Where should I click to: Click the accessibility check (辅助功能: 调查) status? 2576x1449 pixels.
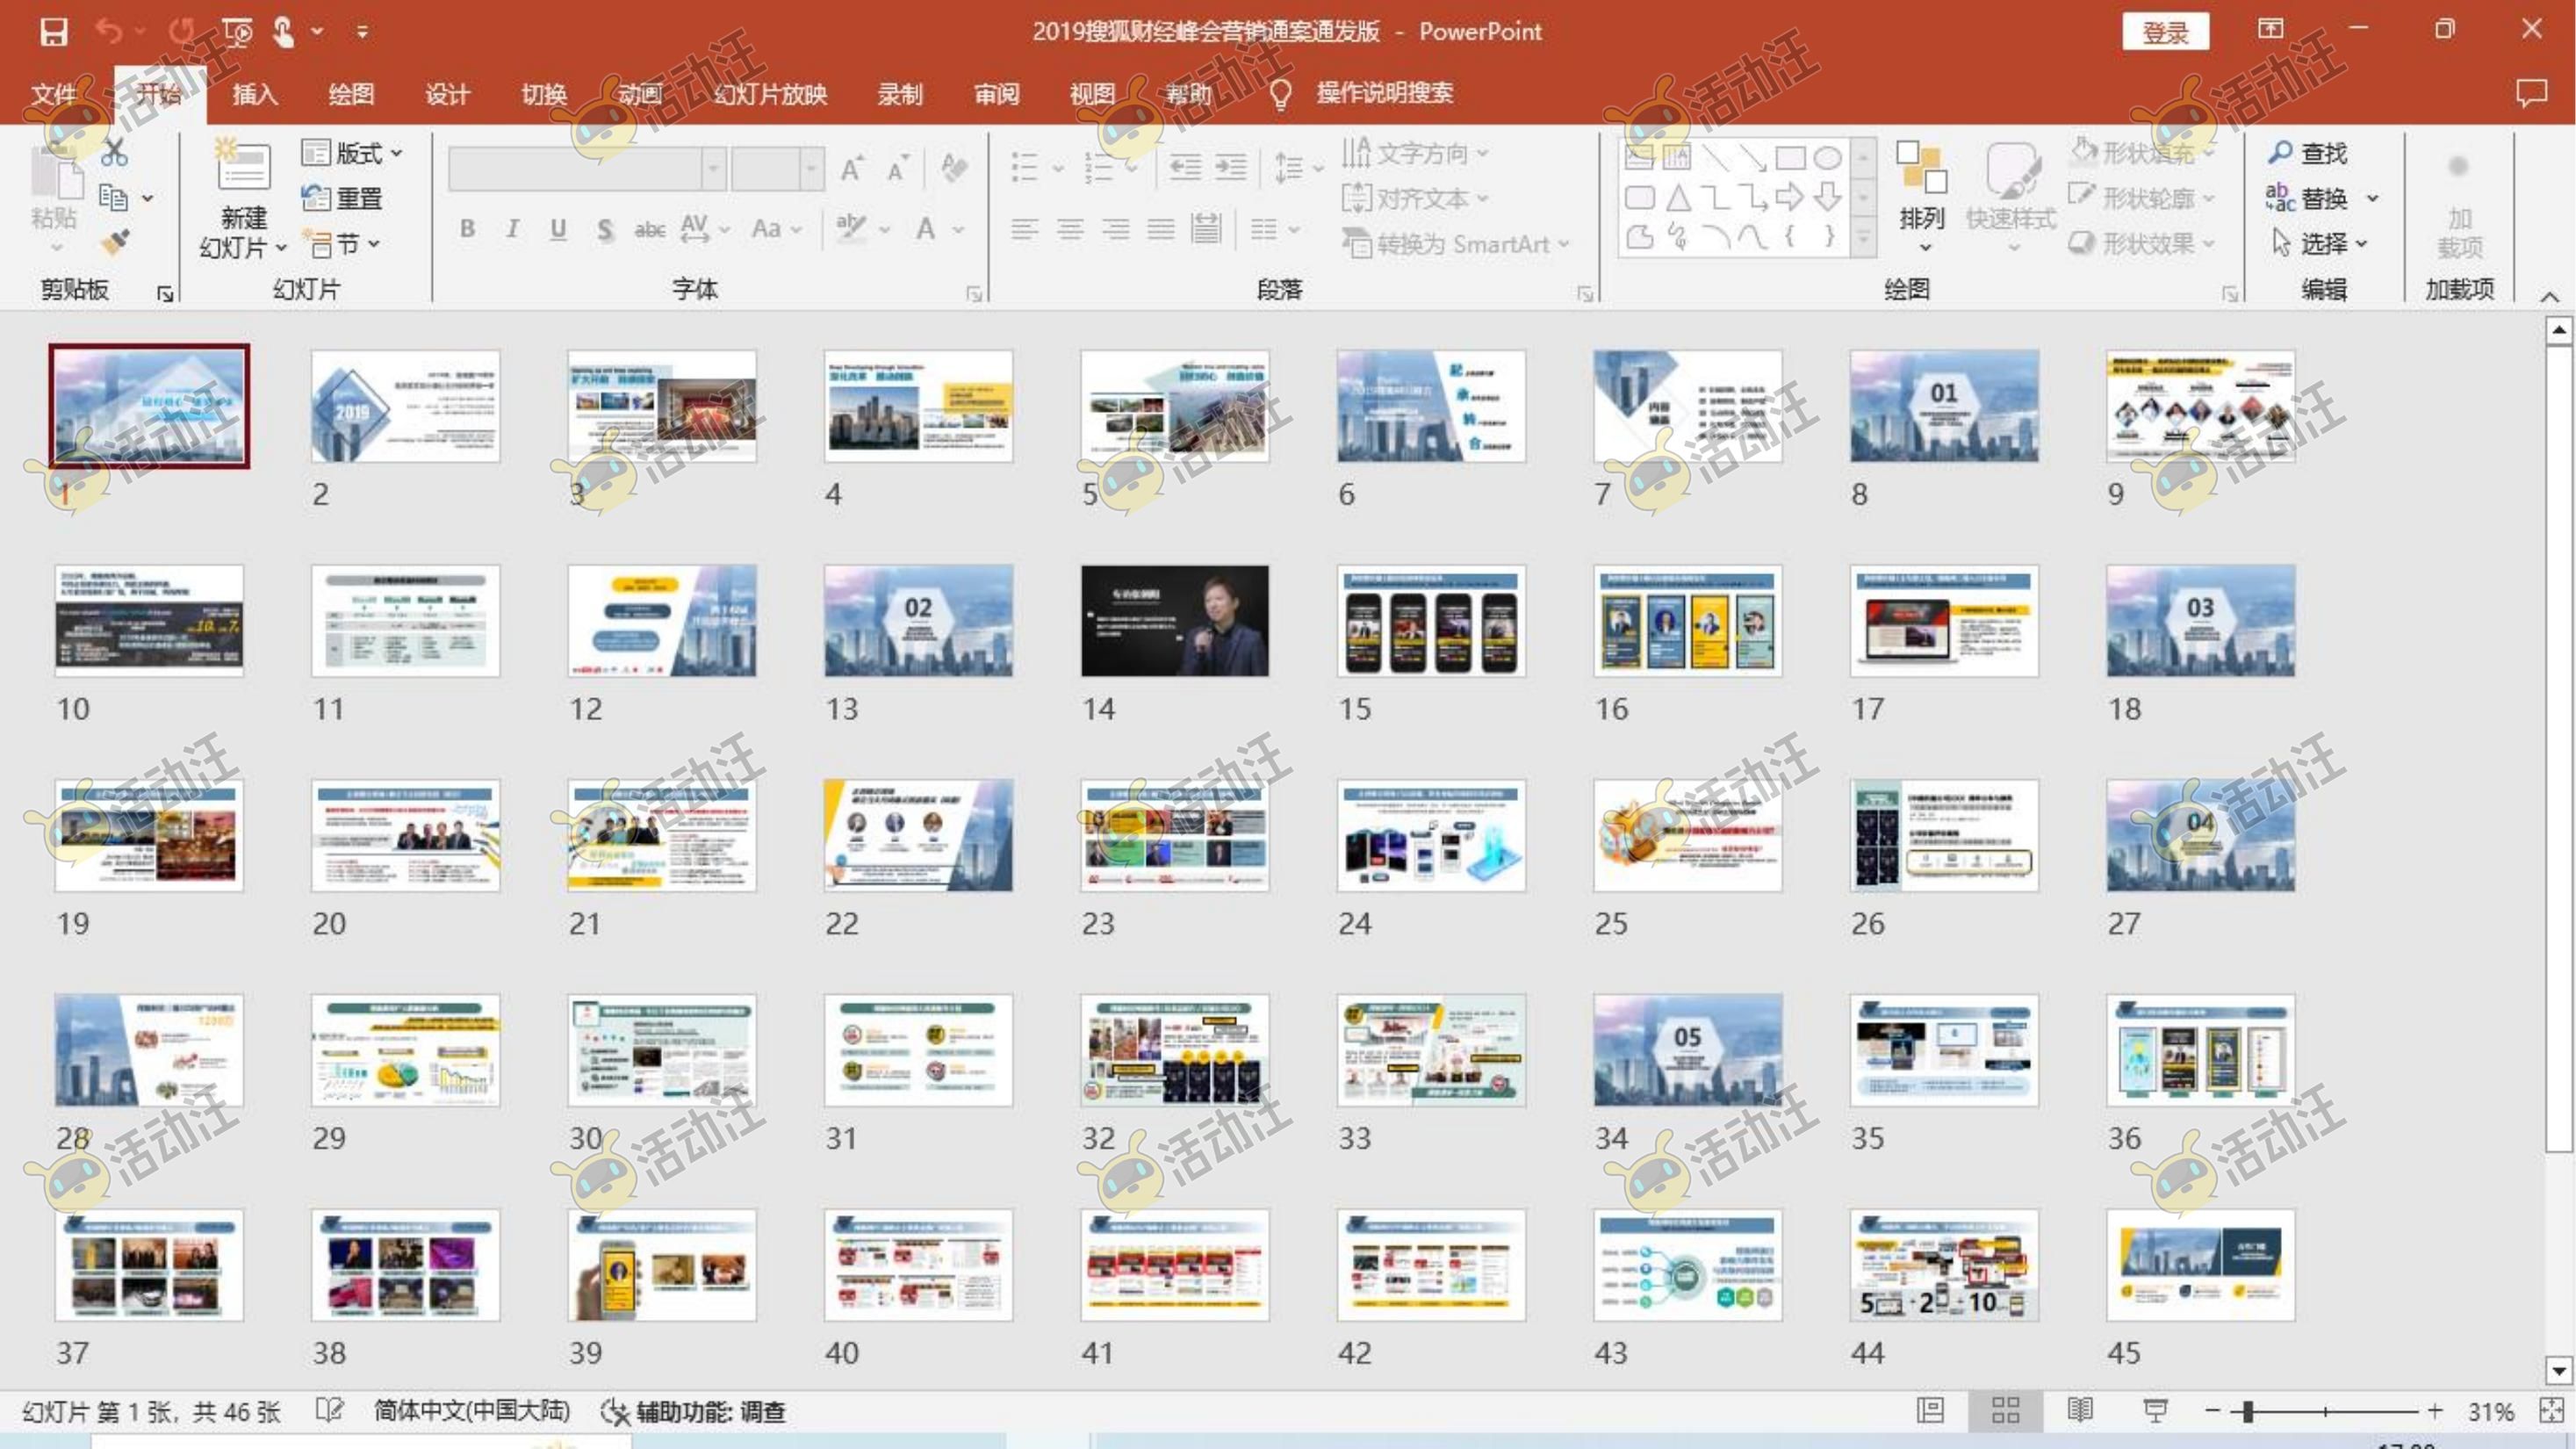693,1411
